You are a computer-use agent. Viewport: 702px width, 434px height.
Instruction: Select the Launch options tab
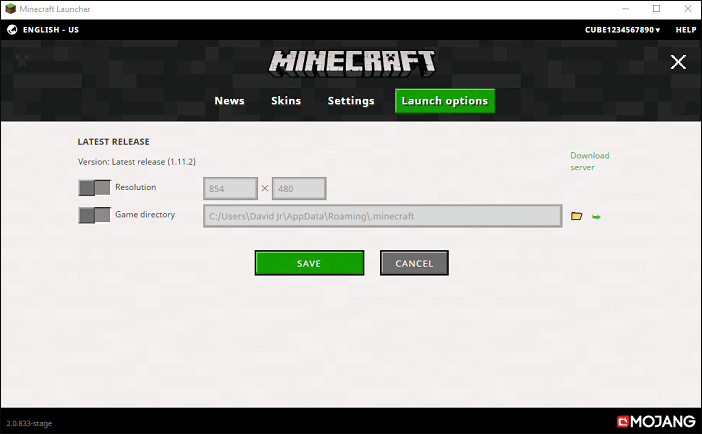(x=444, y=101)
